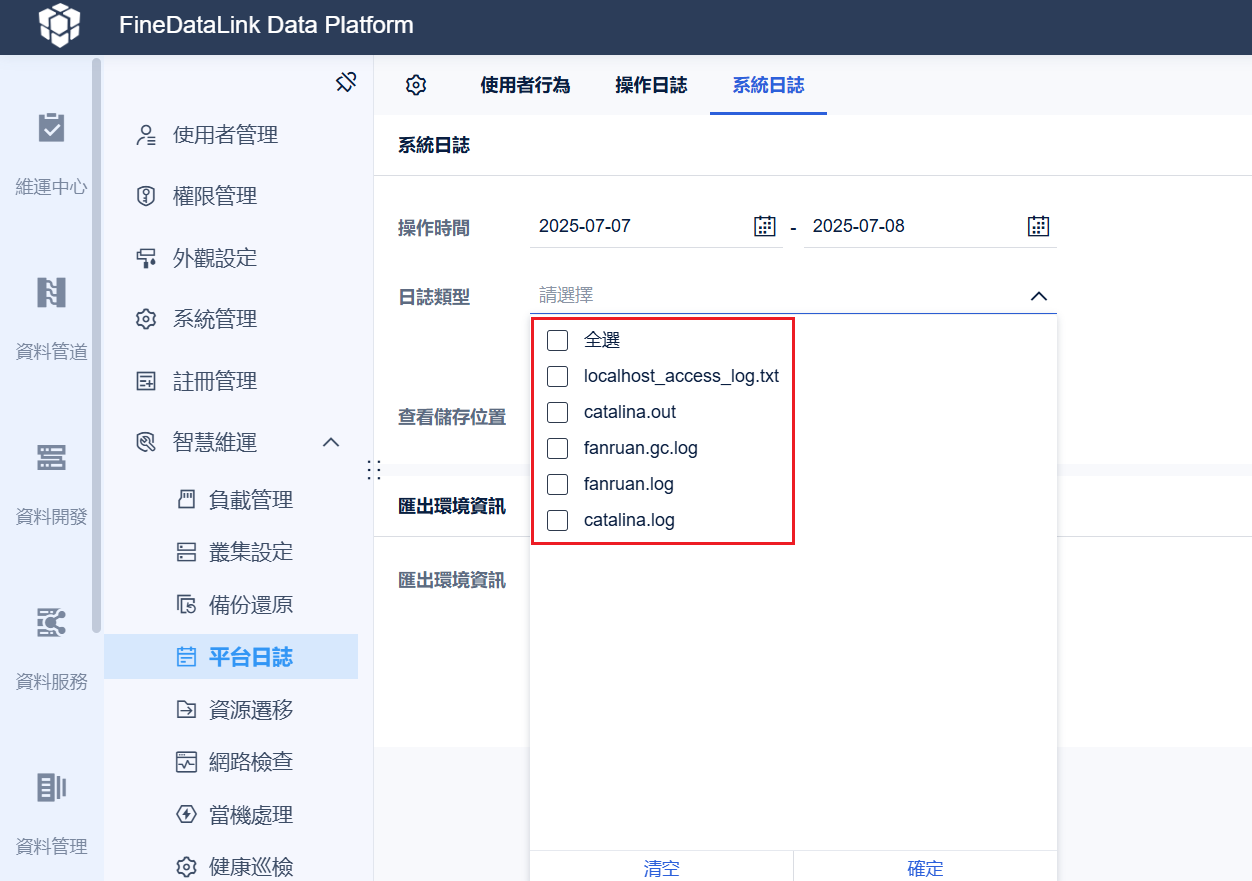Tick the localhost_access_log.txt checkbox
Image resolution: width=1252 pixels, height=881 pixels.
(x=558, y=376)
